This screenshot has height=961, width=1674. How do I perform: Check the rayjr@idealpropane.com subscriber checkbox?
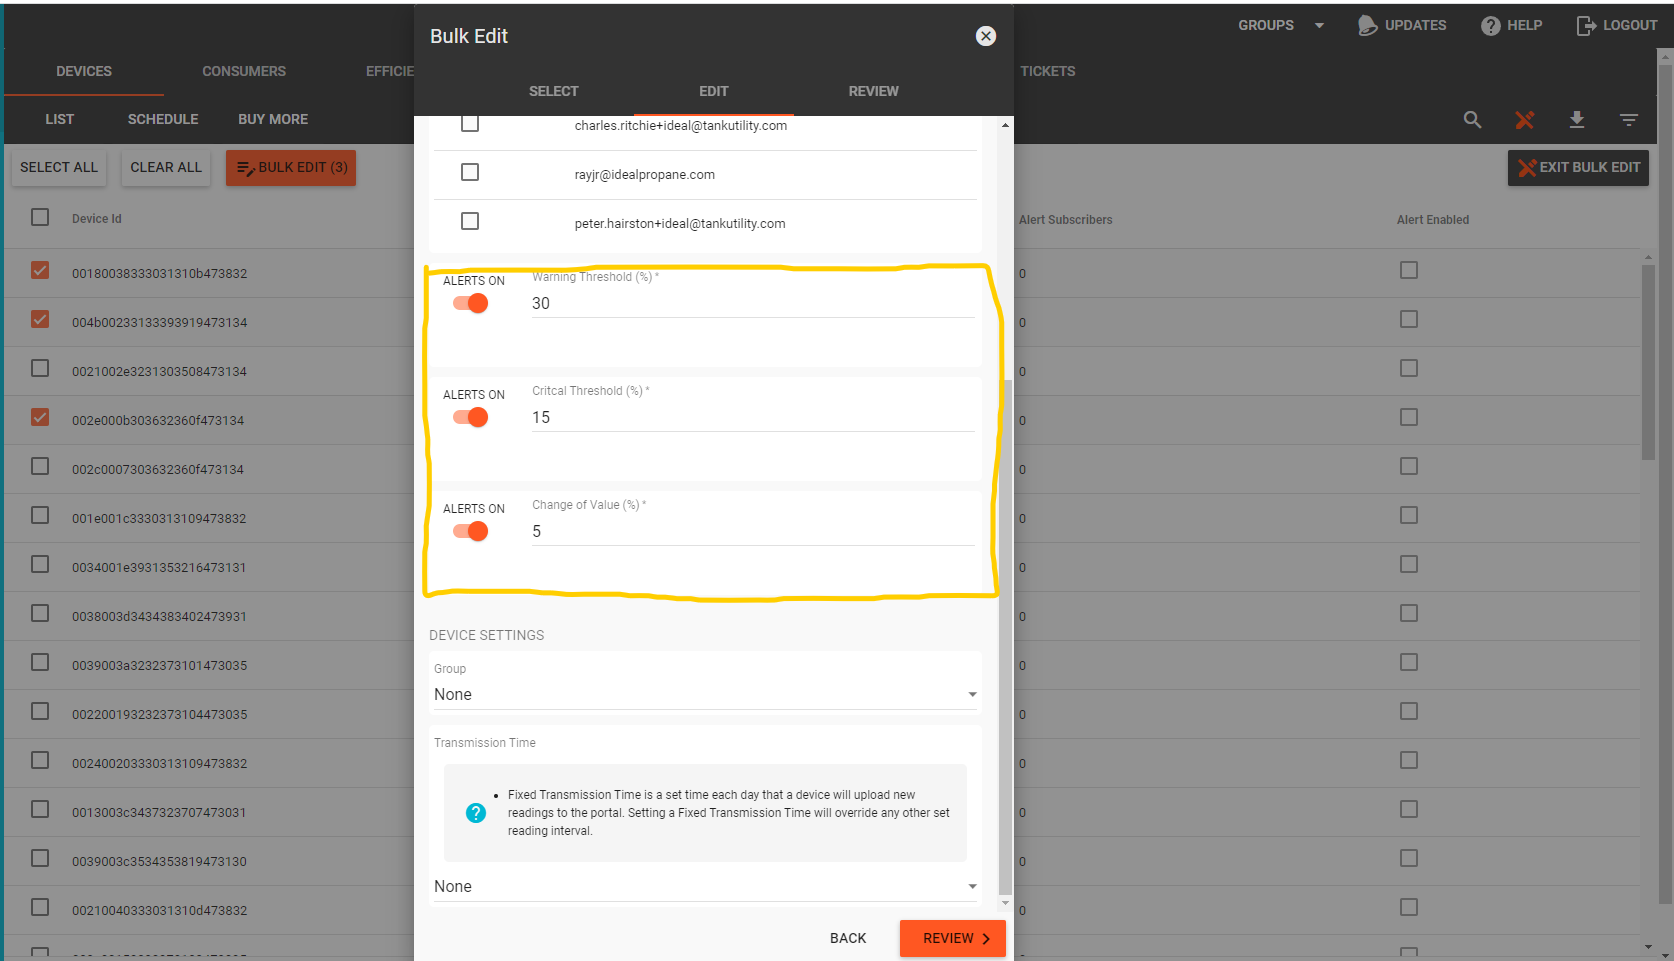(x=470, y=172)
